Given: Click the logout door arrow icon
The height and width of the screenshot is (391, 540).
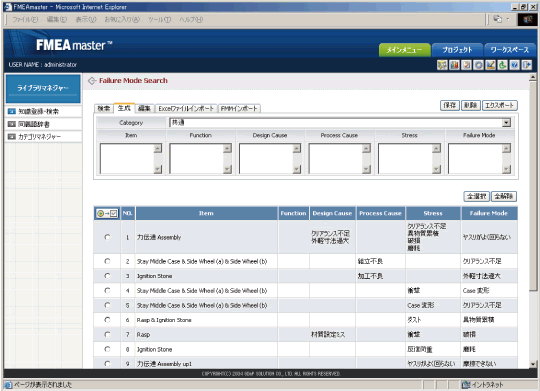Looking at the screenshot, I should (527, 65).
